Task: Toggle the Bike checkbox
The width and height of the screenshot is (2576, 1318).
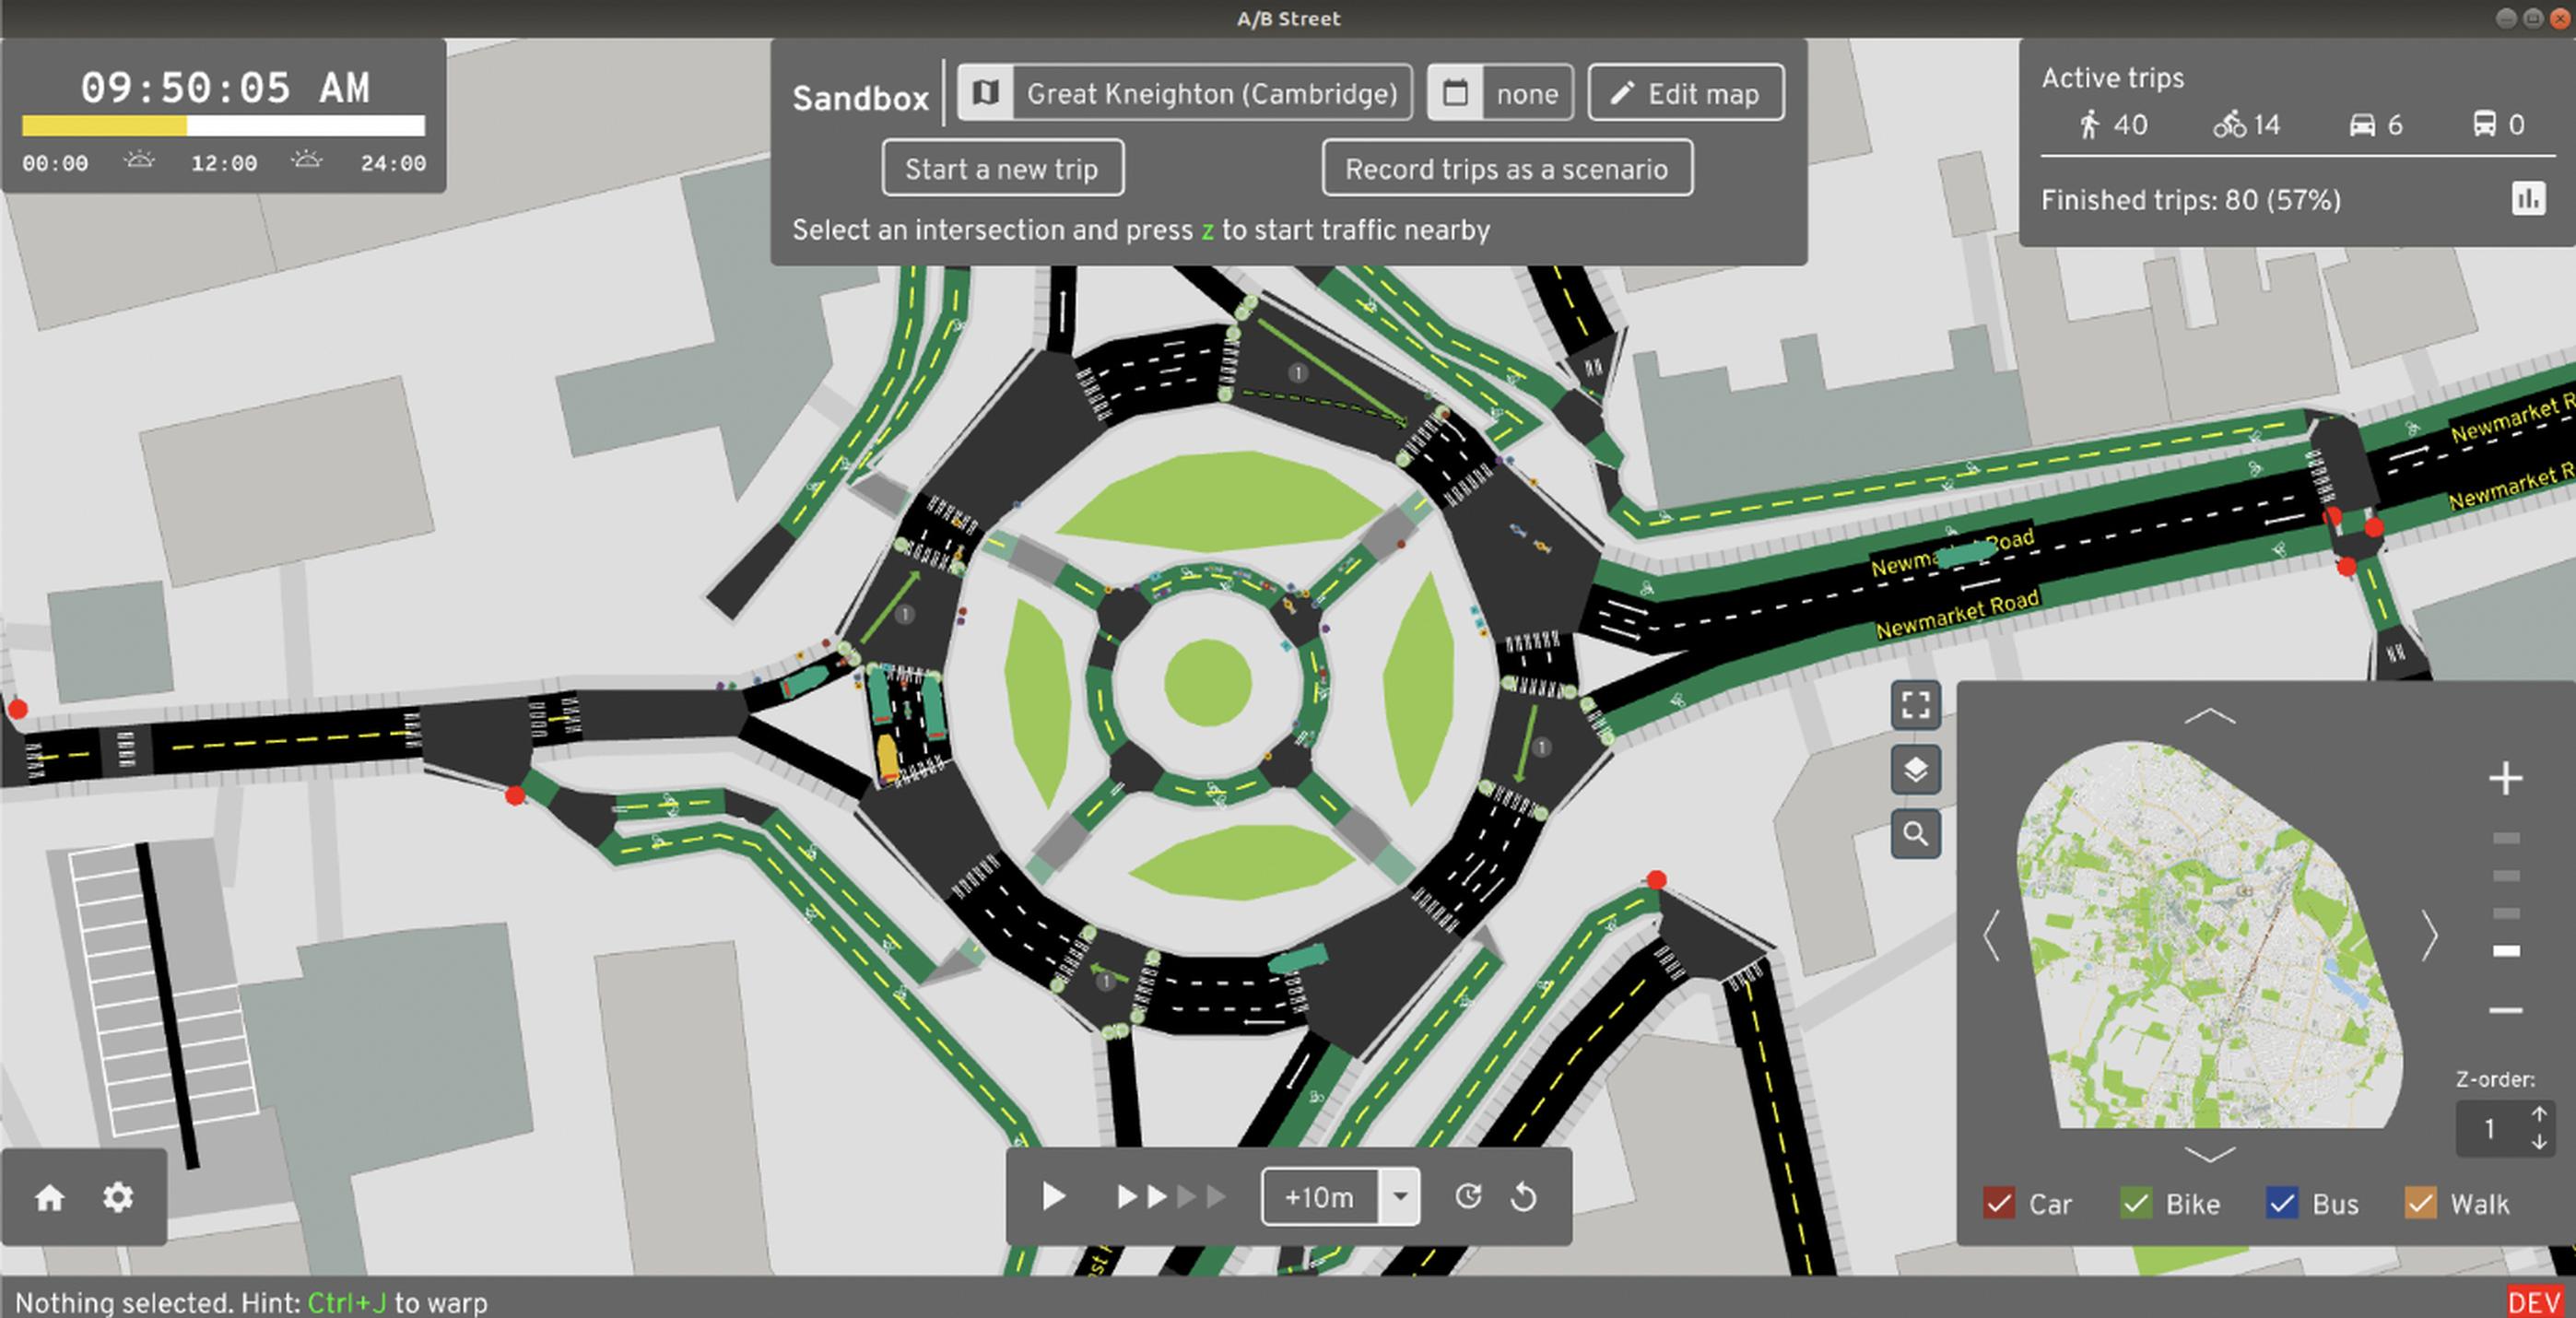Action: (2135, 1203)
